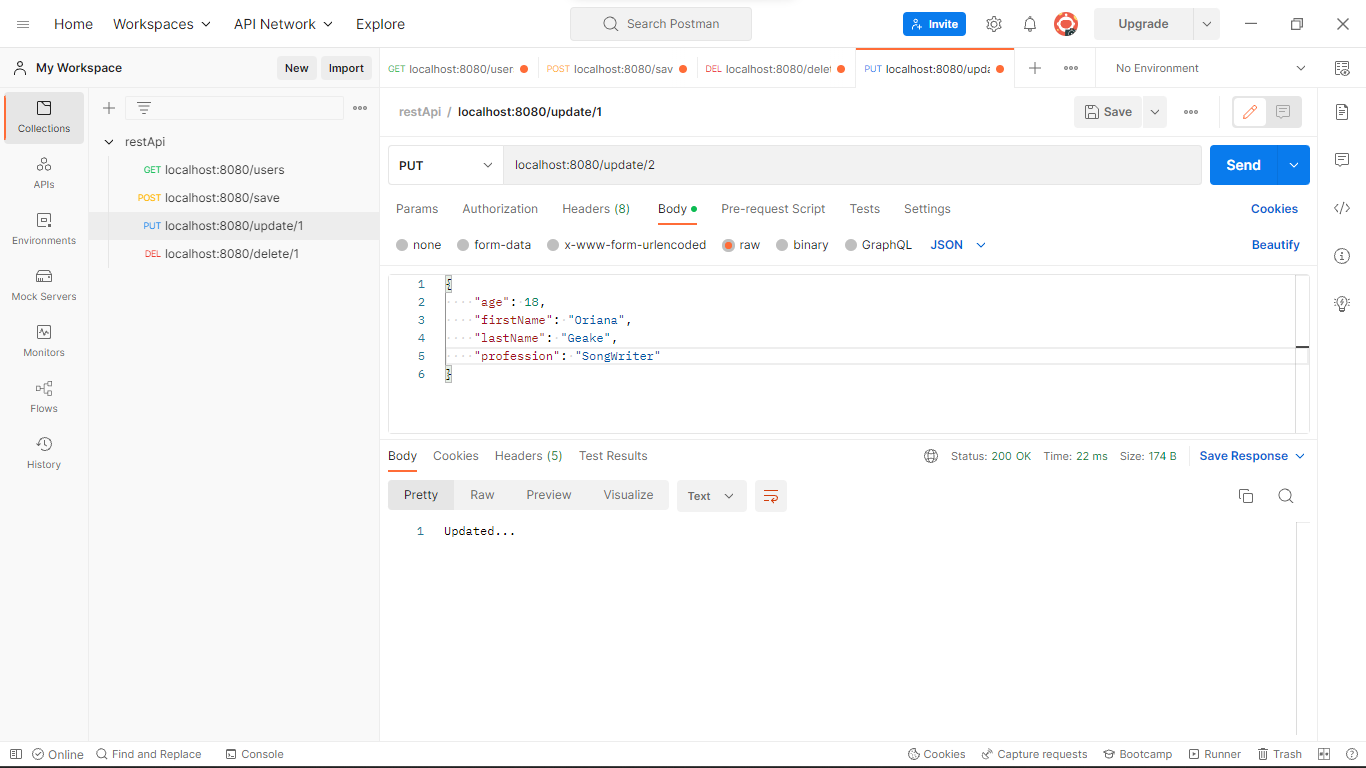Viewport: 1366px width, 768px height.
Task: Add a new request tab with plus icon
Action: [x=1035, y=68]
